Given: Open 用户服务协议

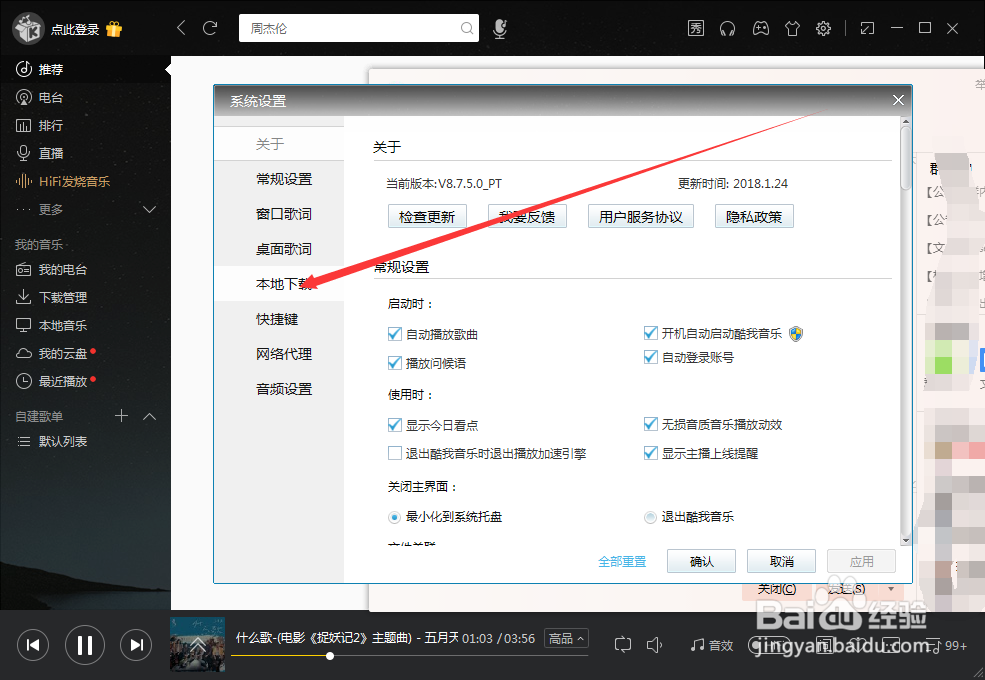Looking at the screenshot, I should click(640, 216).
